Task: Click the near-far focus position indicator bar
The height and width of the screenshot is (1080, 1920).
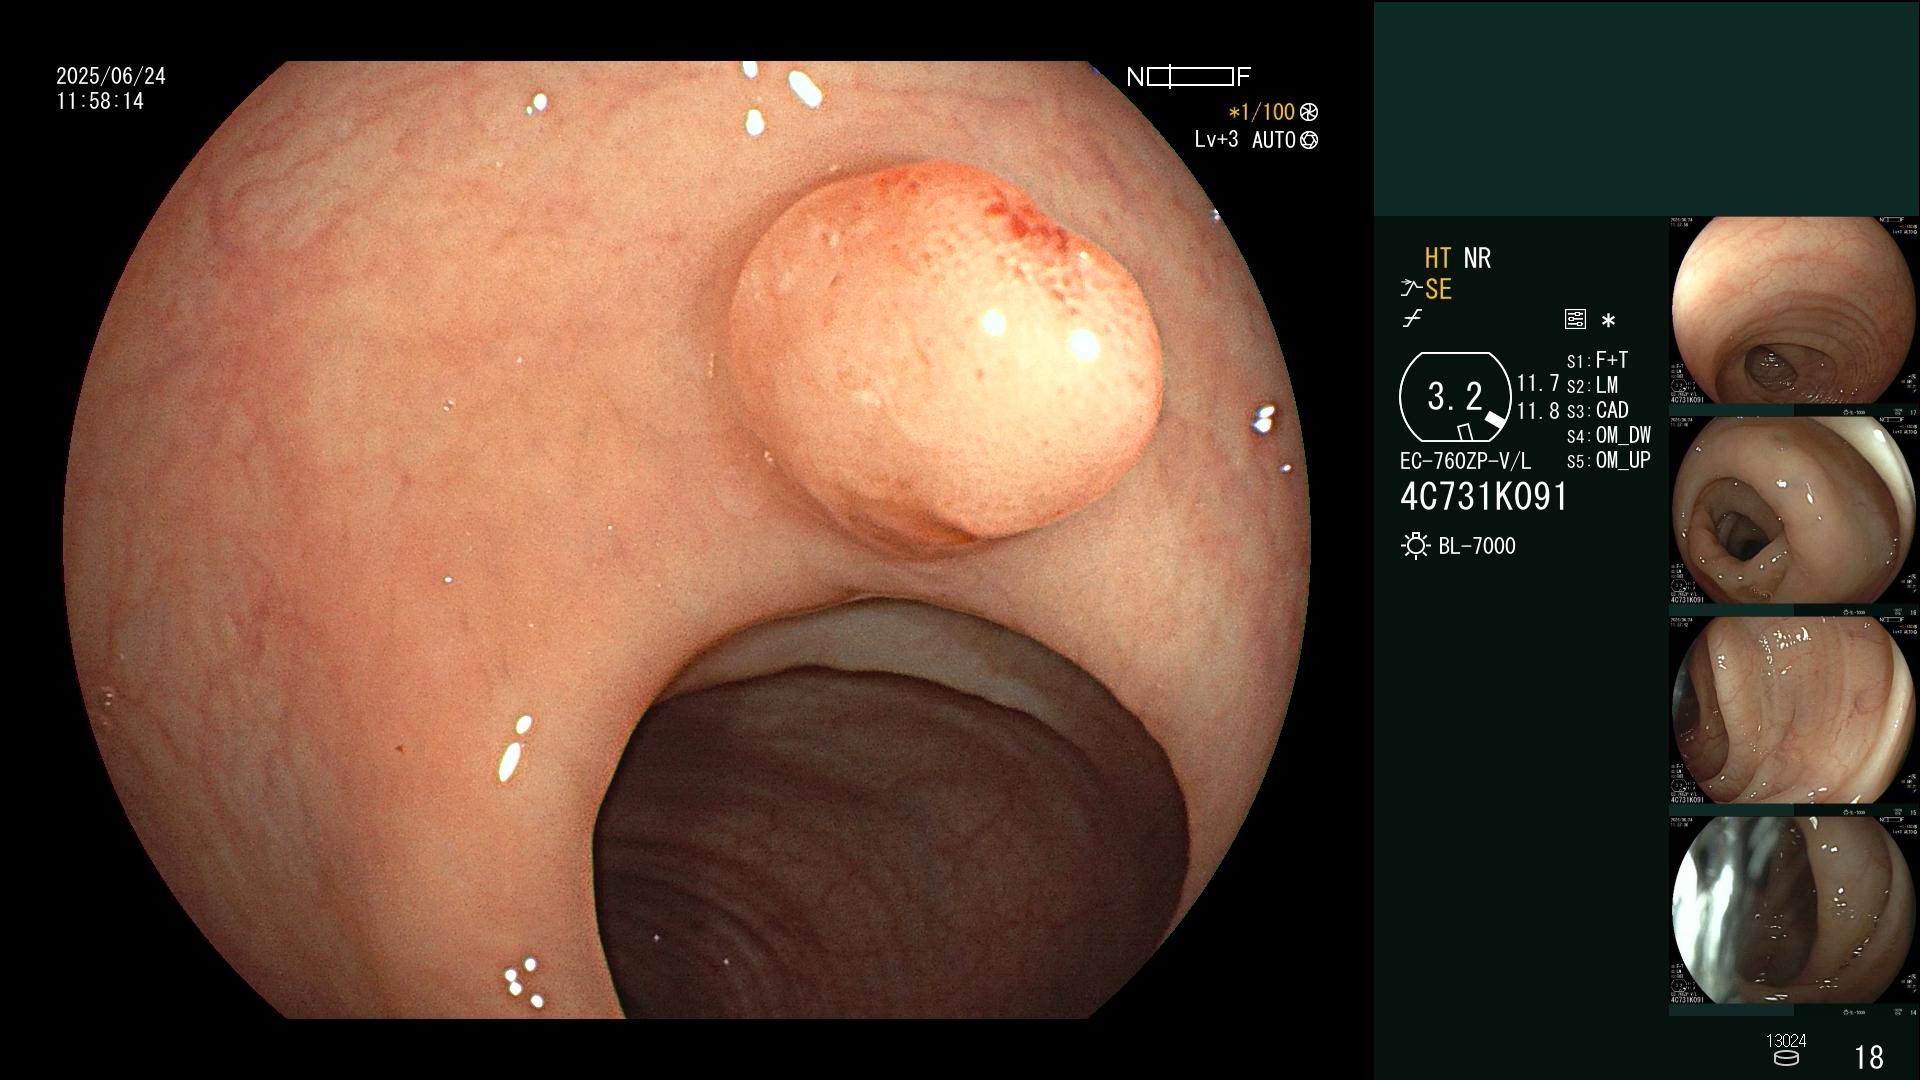Action: click(1190, 77)
